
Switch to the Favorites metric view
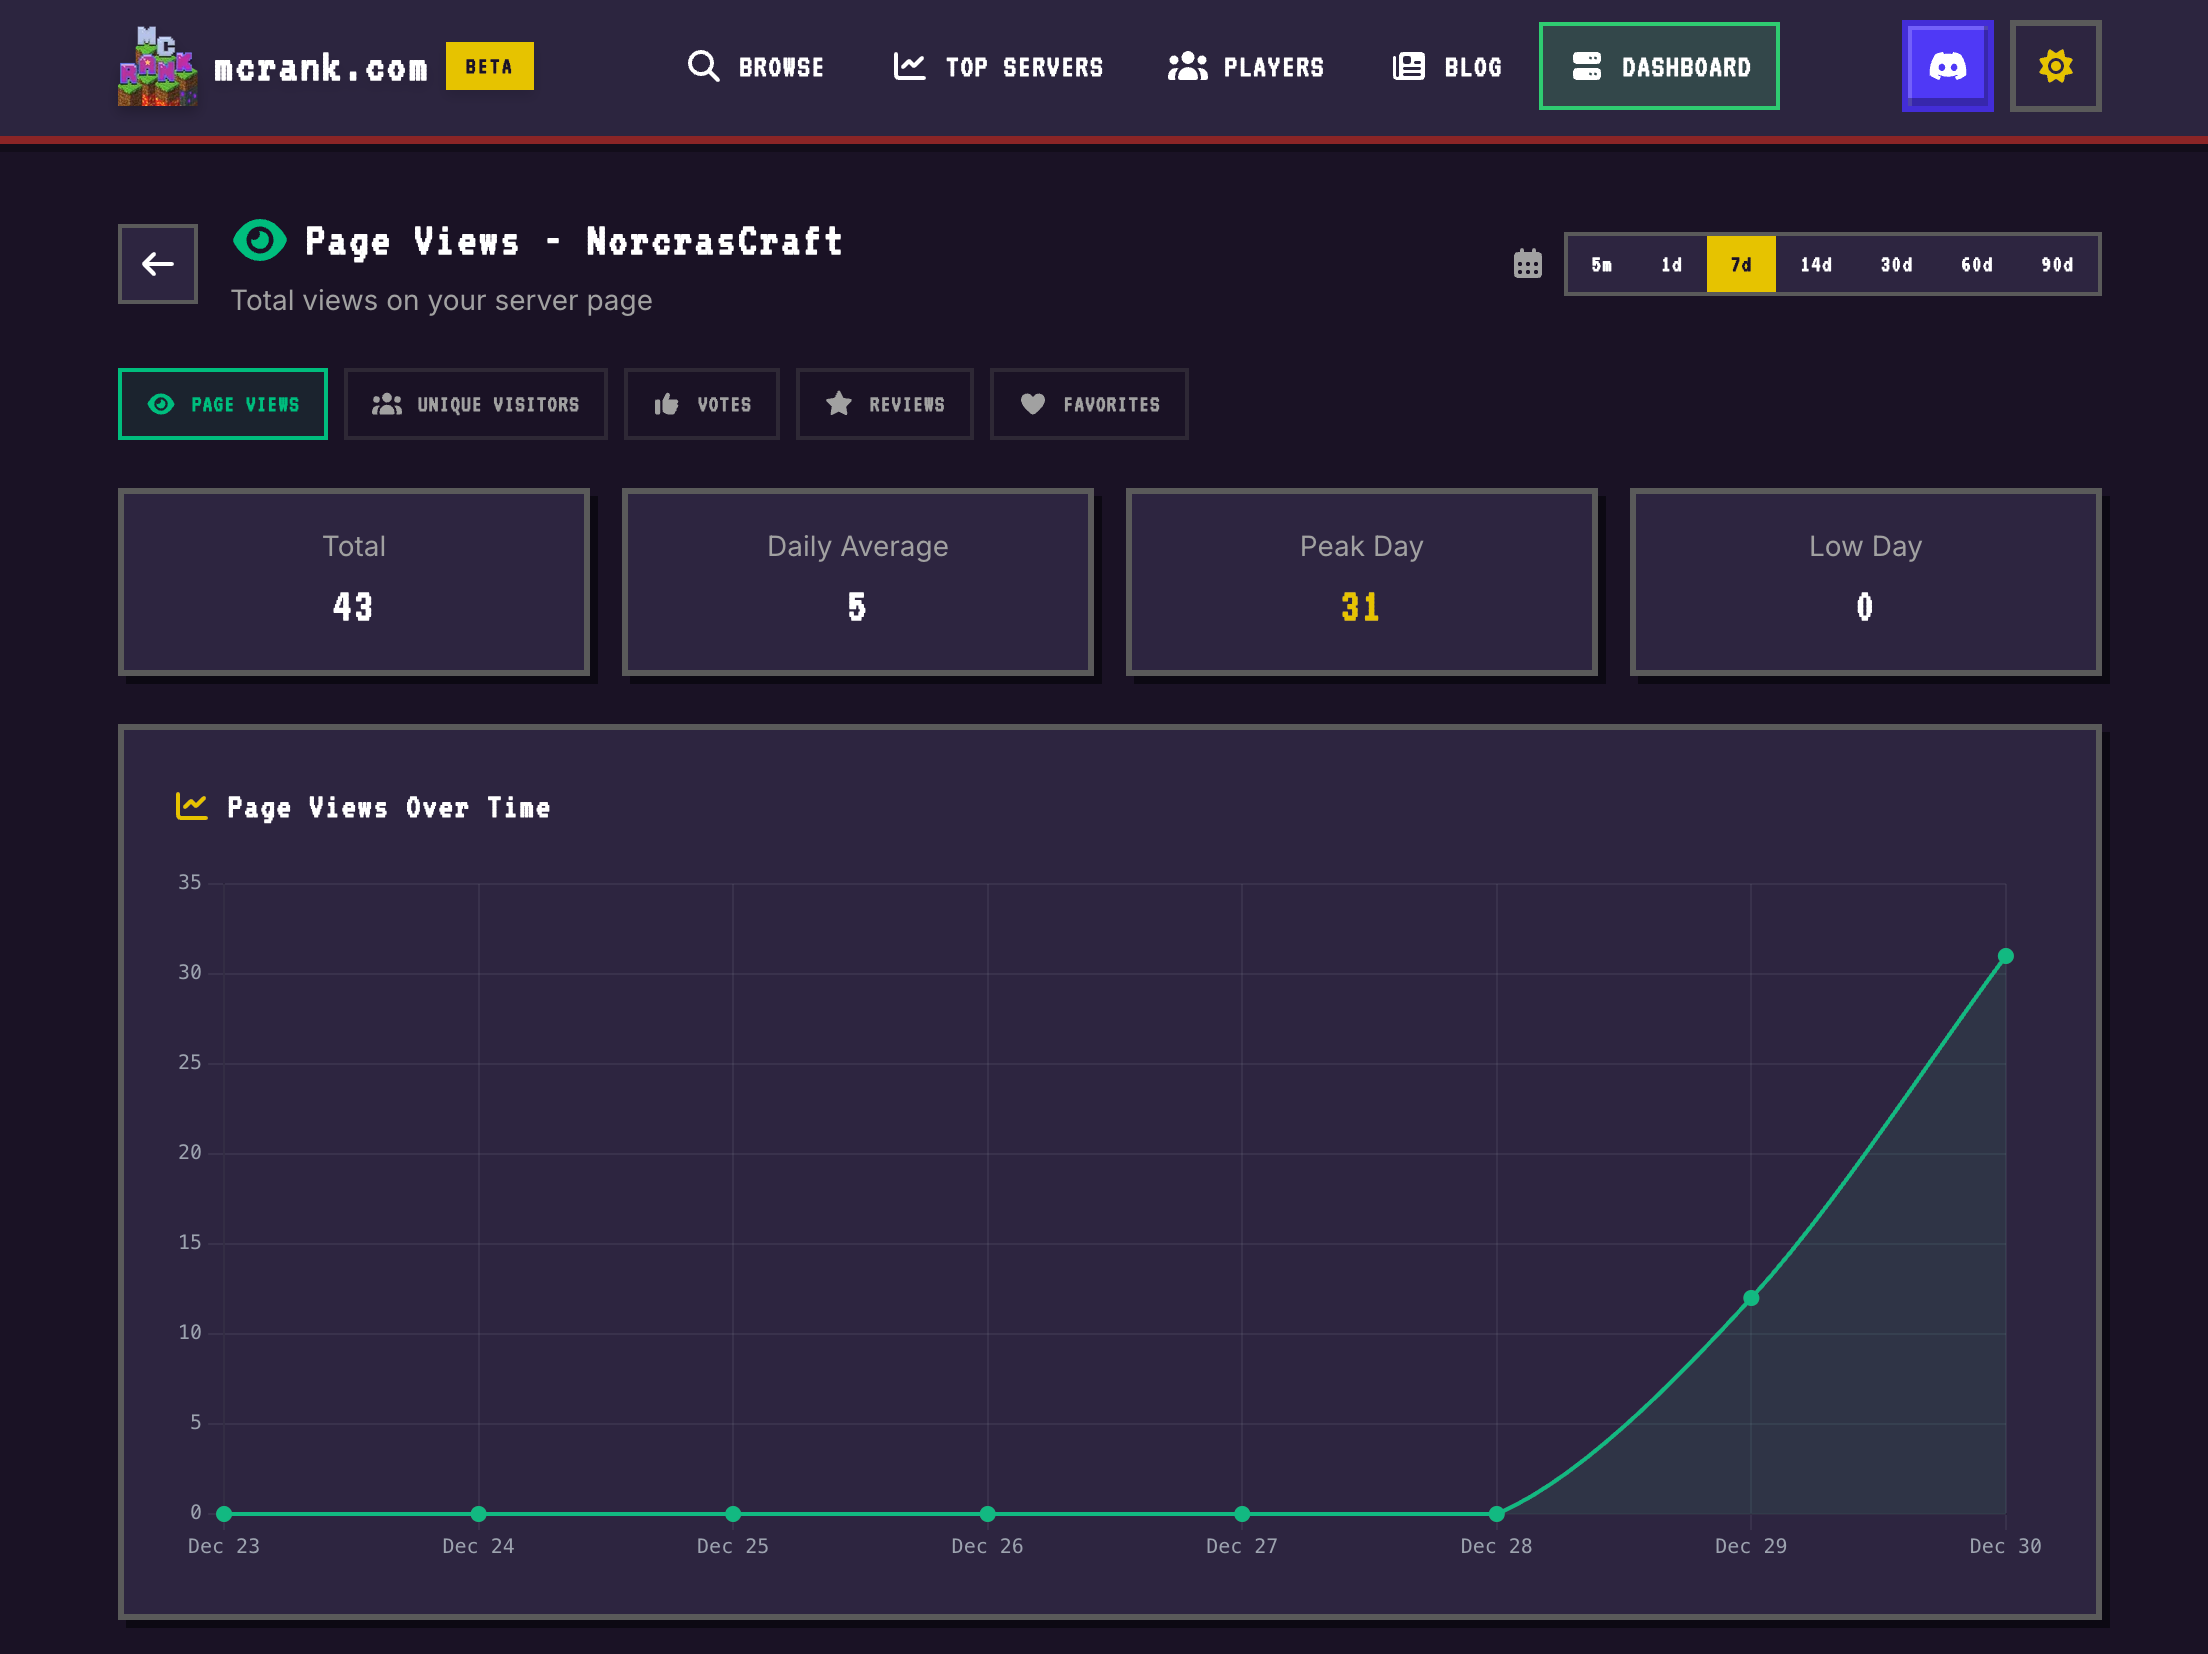(x=1088, y=404)
